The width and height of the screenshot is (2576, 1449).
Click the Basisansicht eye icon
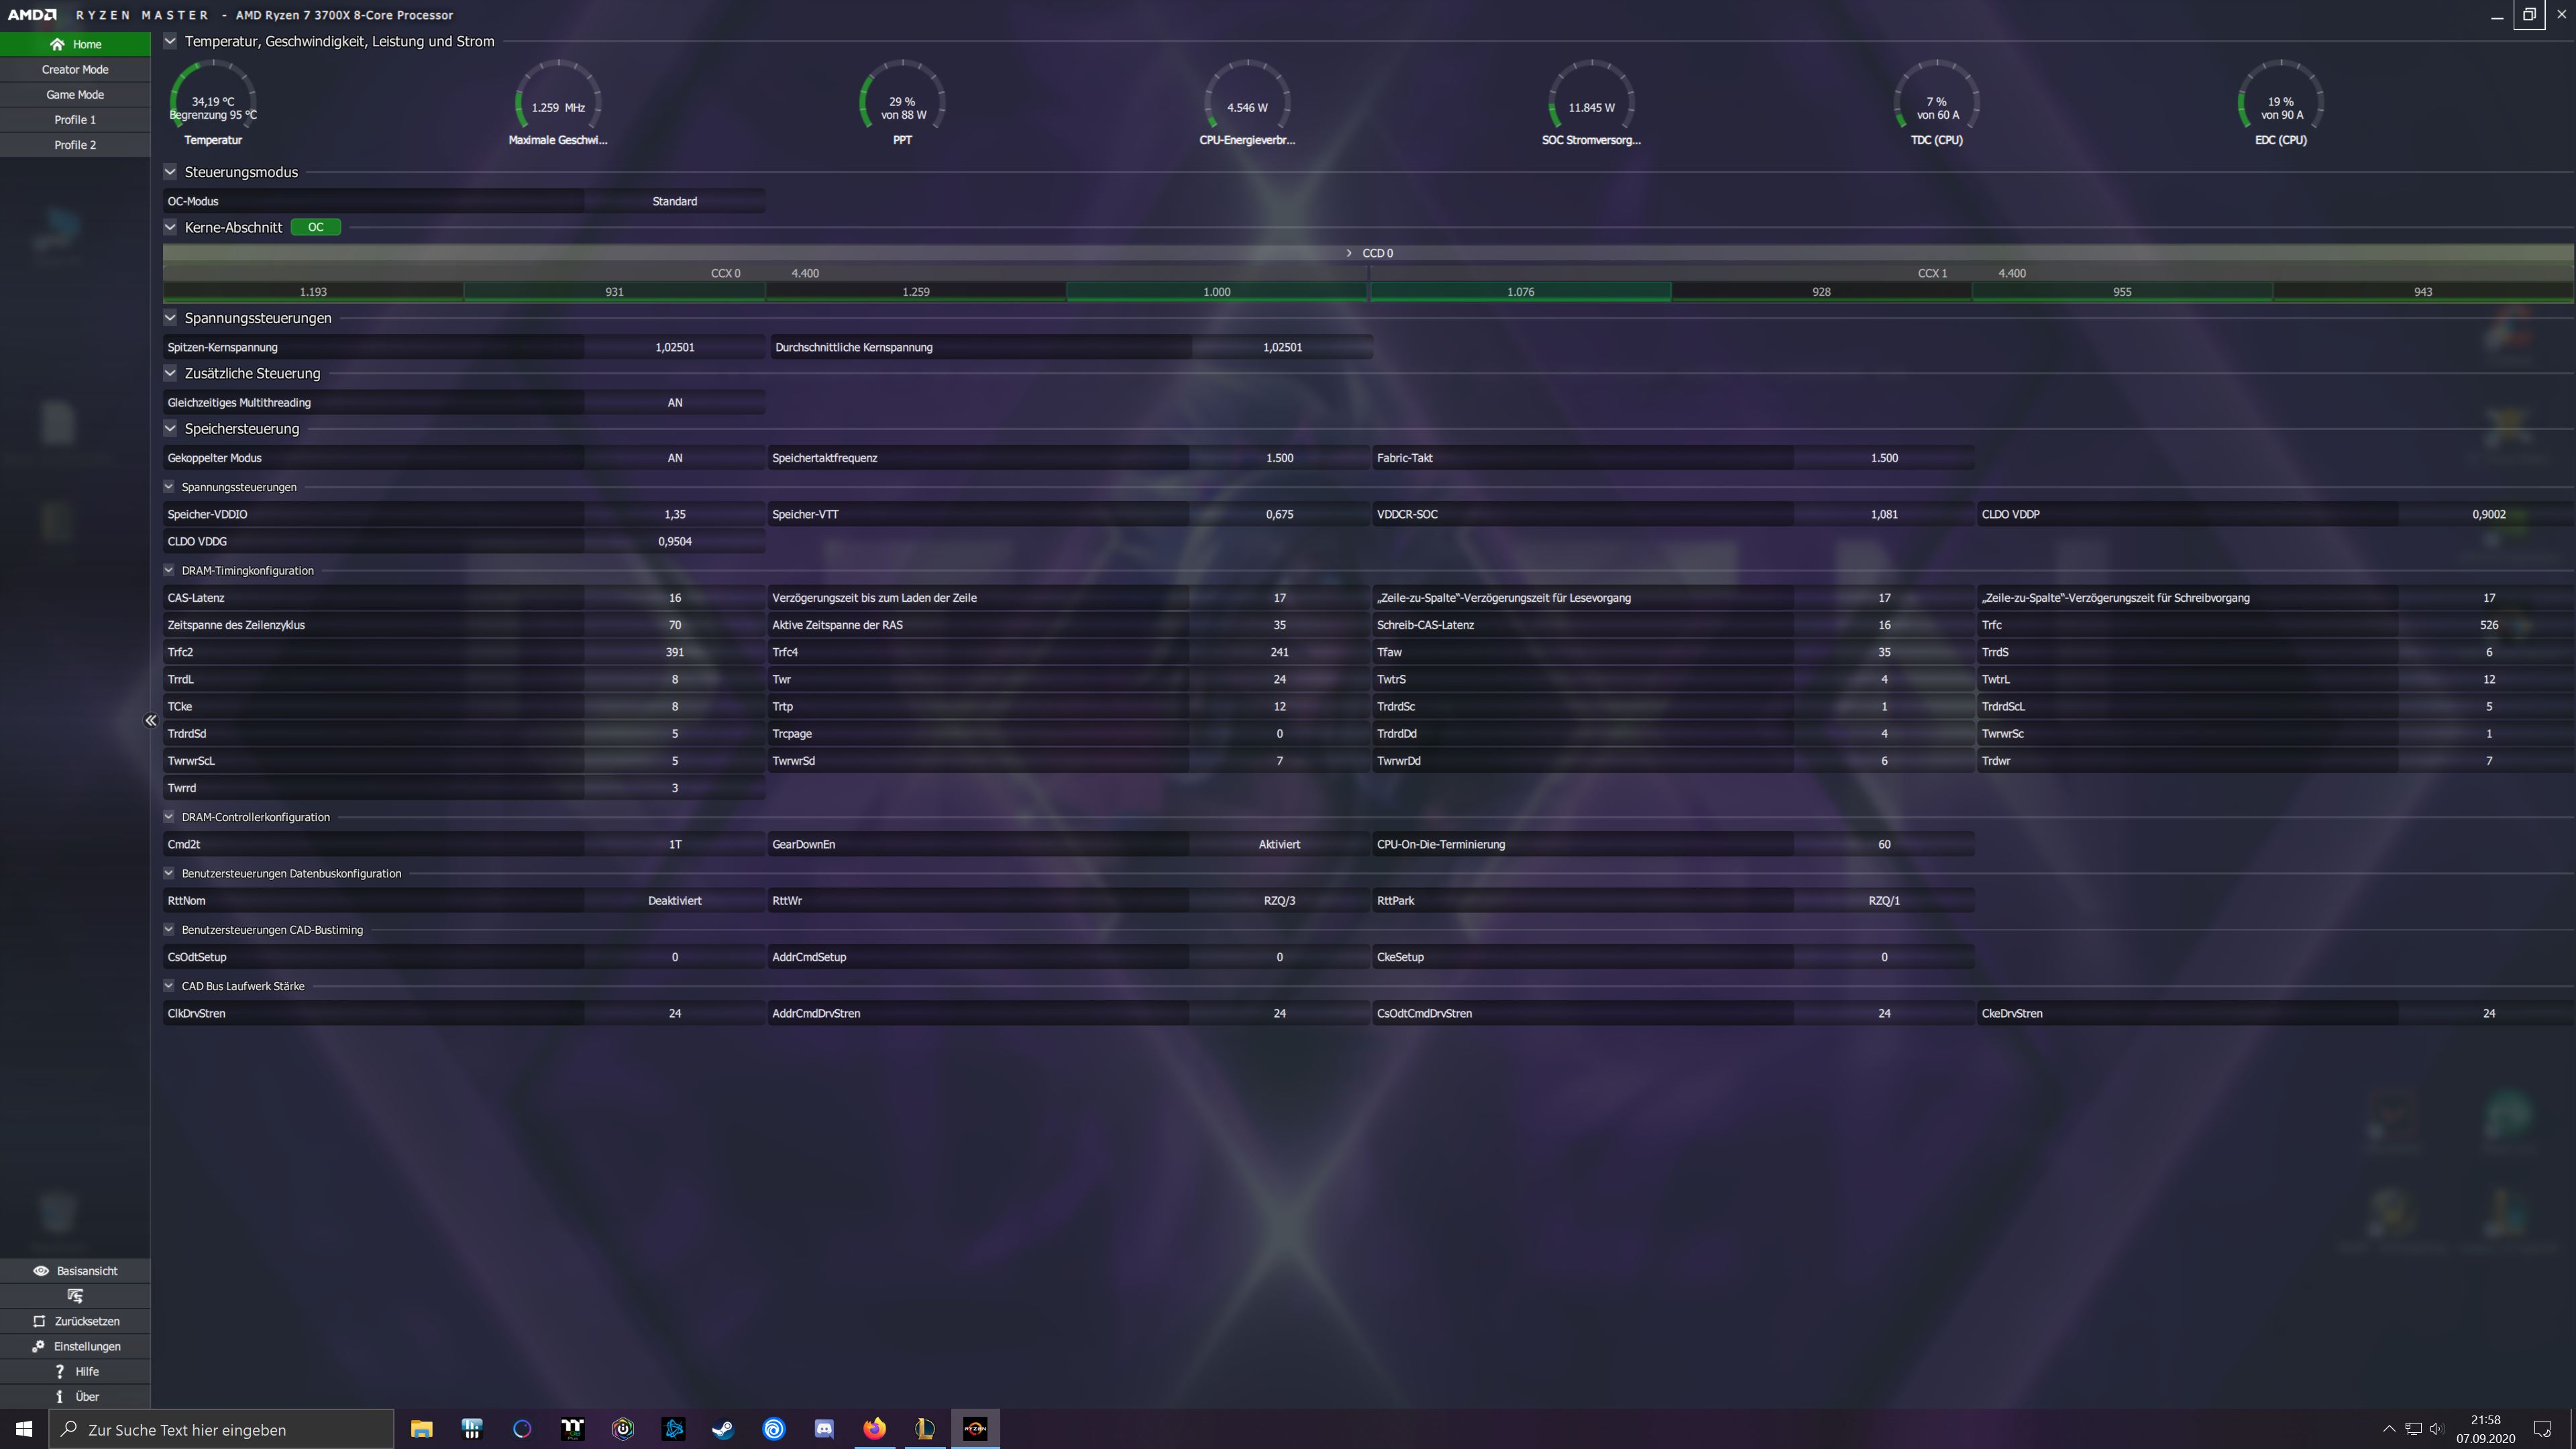(x=41, y=1271)
